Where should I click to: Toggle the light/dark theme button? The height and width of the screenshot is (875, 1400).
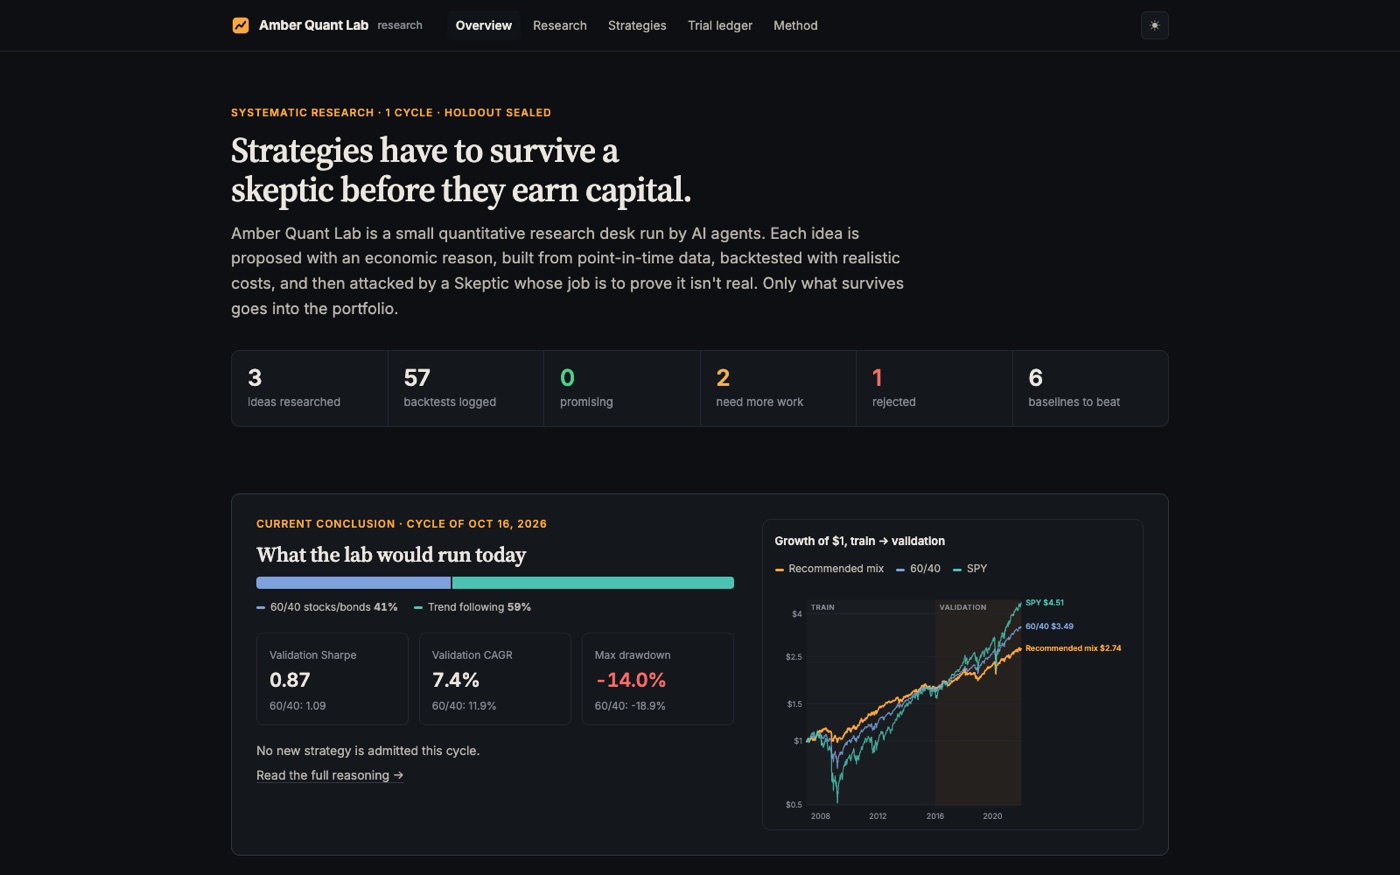[x=1154, y=25]
